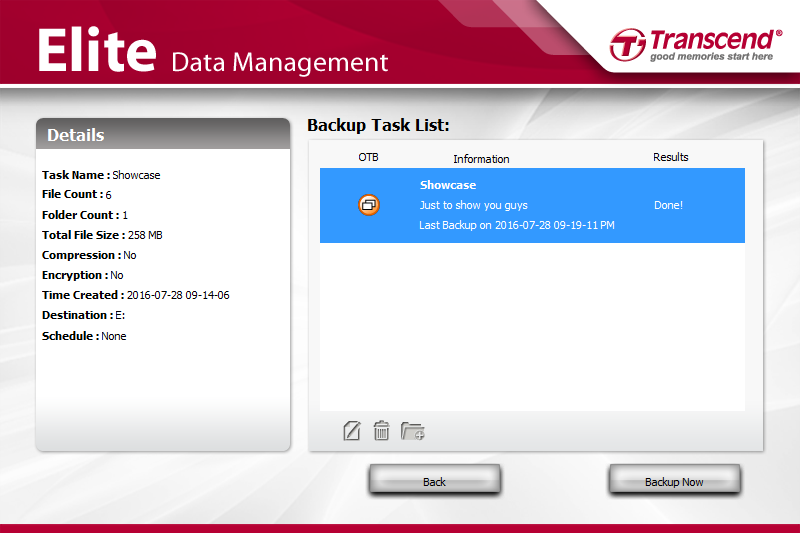Screen dimensions: 800x533
Task: Click the orange one-touch backup icon on Showcase
Action: (x=368, y=205)
